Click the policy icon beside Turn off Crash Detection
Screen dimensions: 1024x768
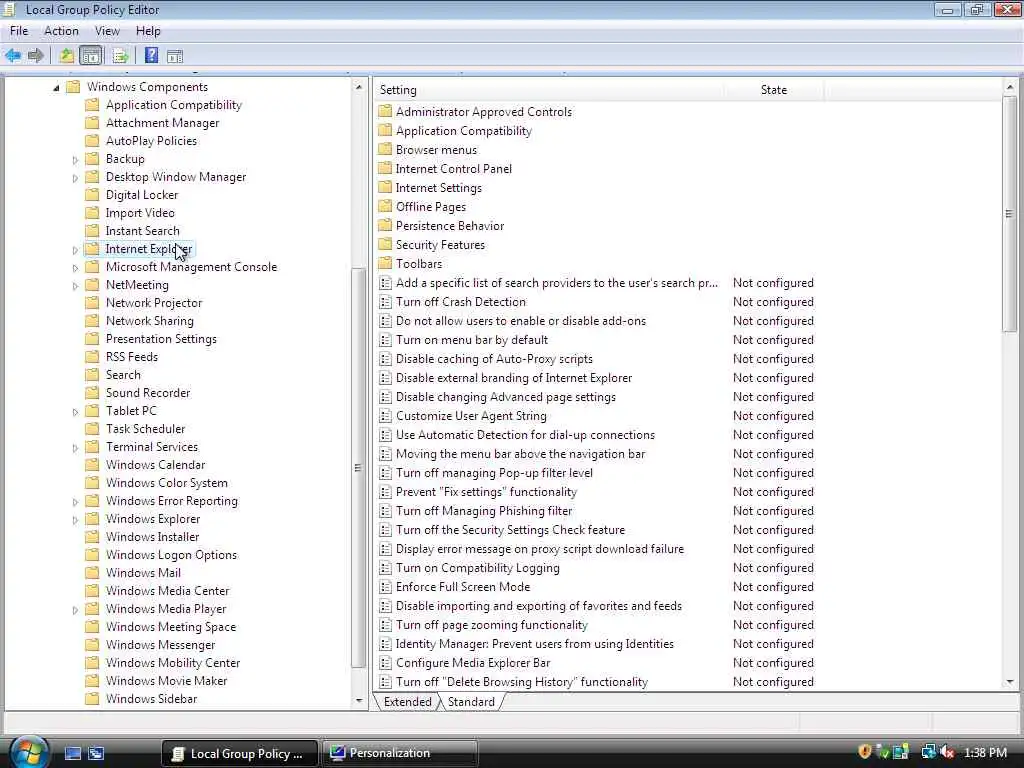(x=385, y=302)
